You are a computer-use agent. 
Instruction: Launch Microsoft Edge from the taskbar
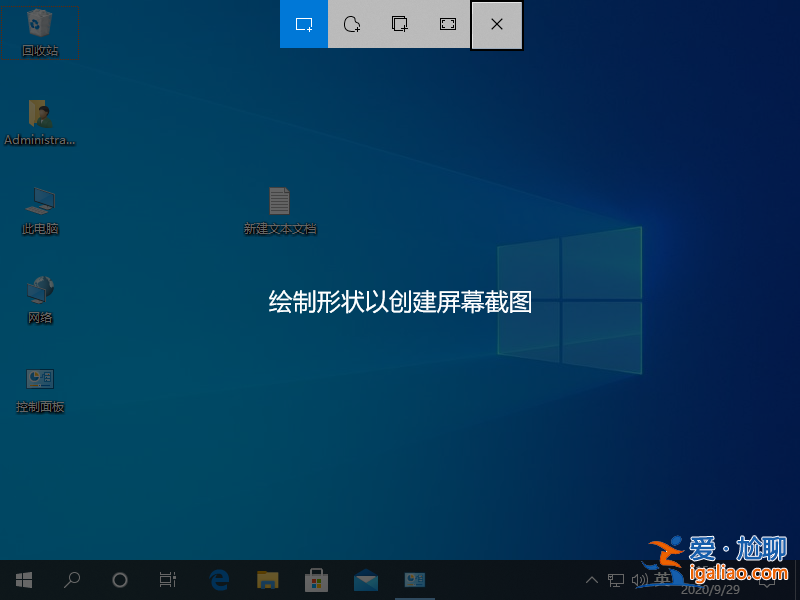(219, 579)
